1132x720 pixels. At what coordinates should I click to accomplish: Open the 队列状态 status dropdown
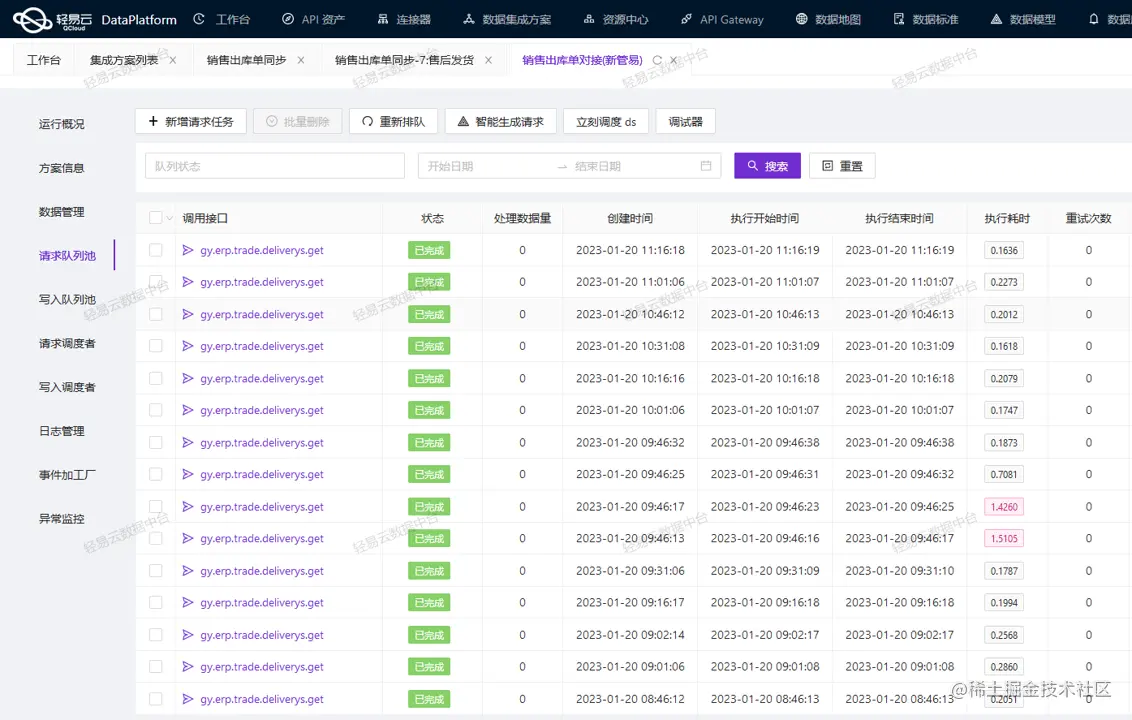274,164
